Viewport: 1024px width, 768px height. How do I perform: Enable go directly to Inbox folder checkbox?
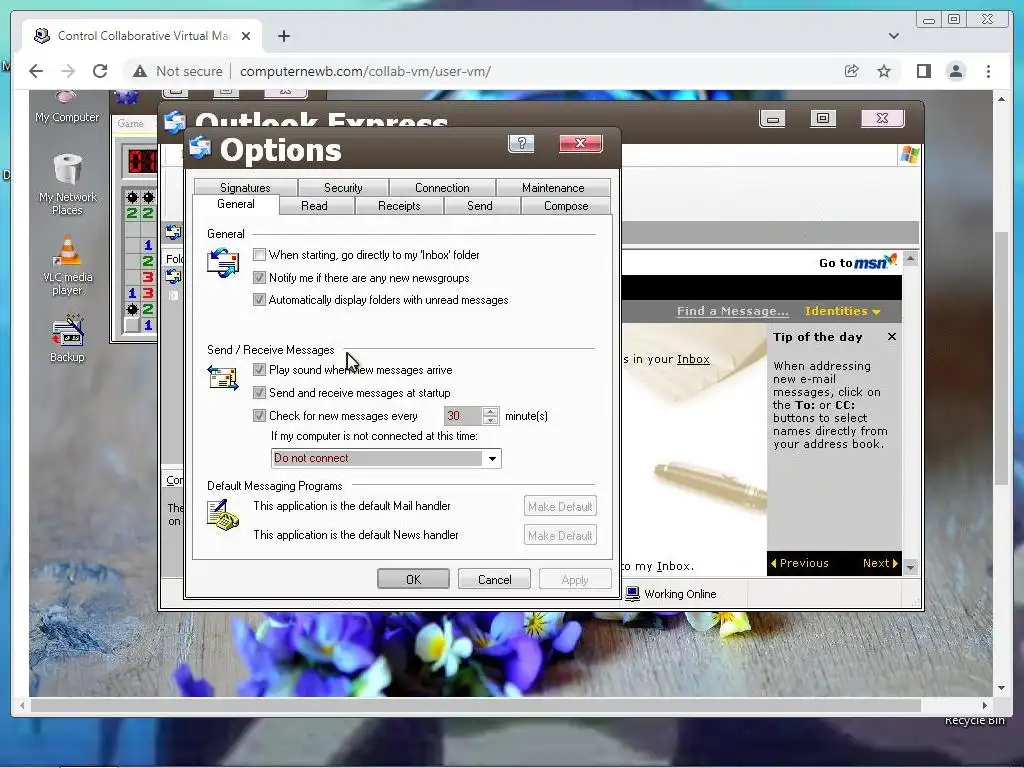click(x=259, y=255)
